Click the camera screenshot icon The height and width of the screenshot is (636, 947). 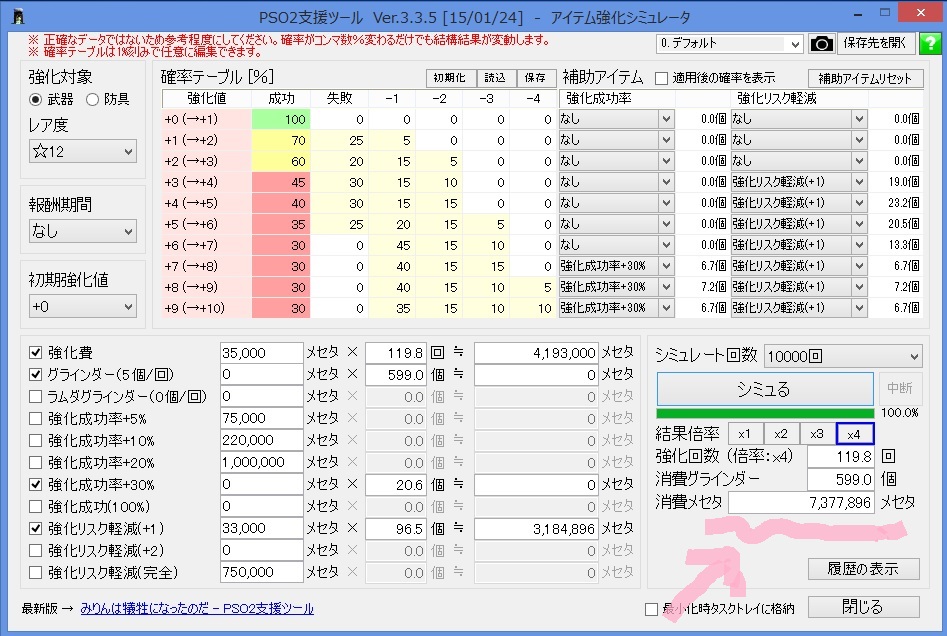click(821, 43)
